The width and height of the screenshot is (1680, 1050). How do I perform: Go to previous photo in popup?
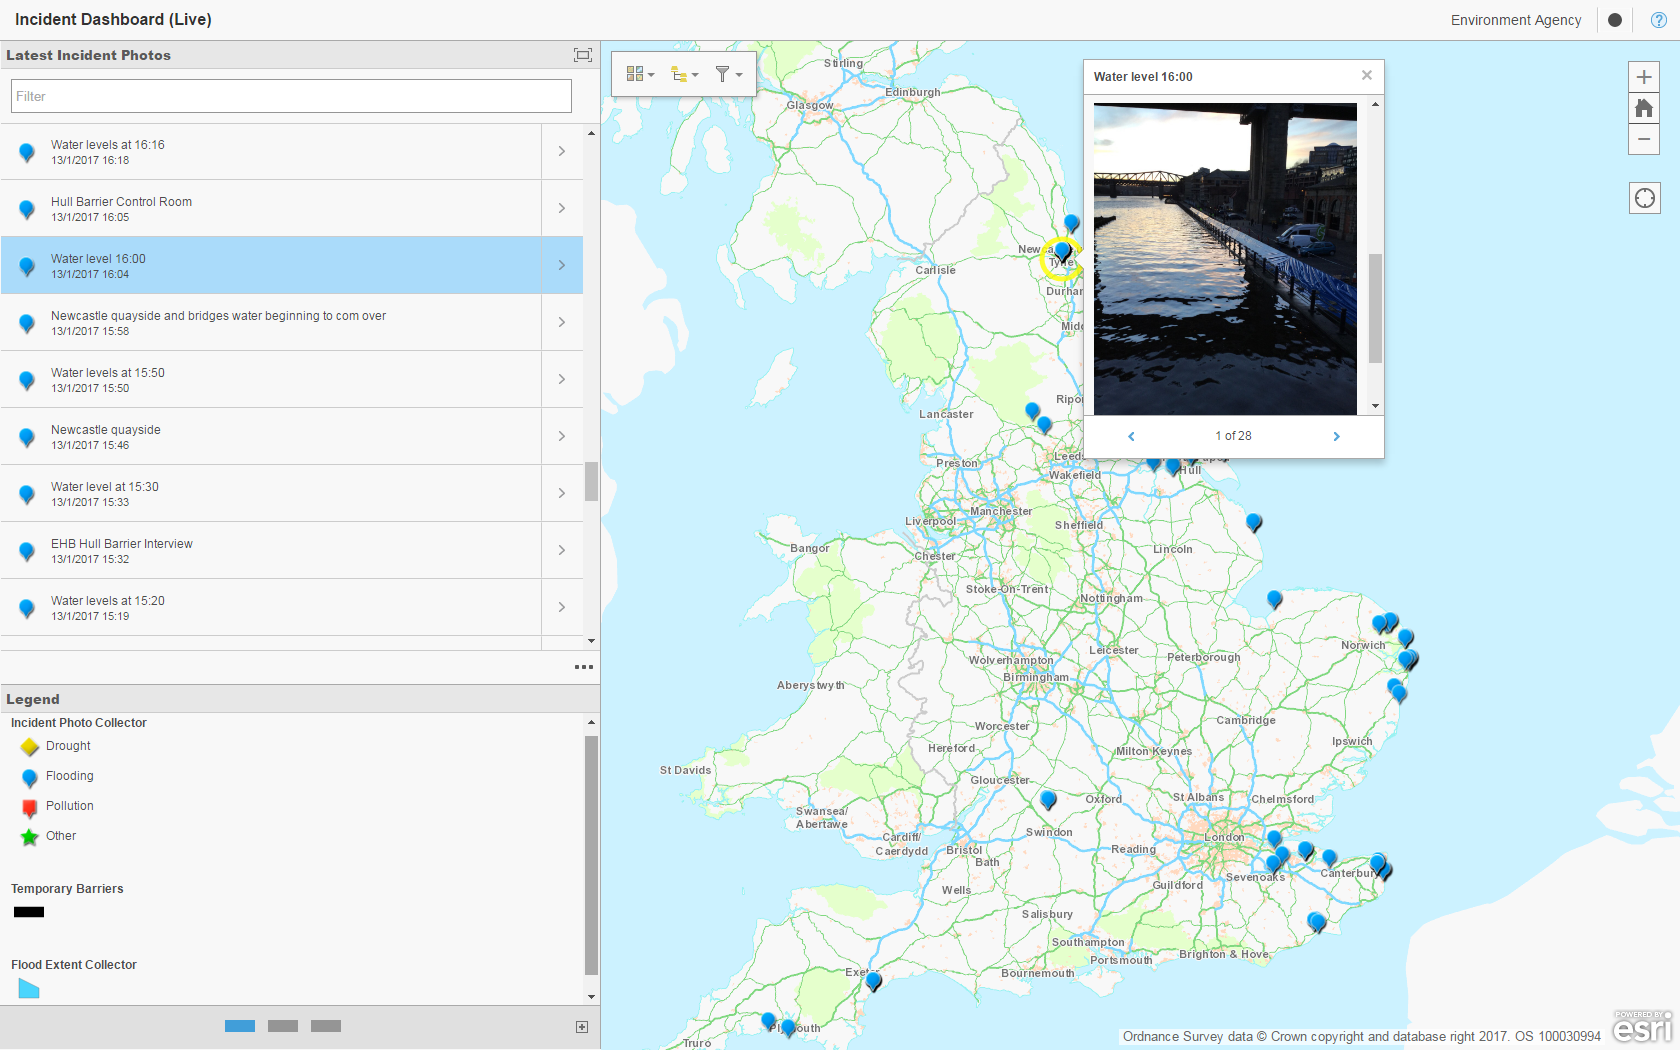tap(1131, 436)
